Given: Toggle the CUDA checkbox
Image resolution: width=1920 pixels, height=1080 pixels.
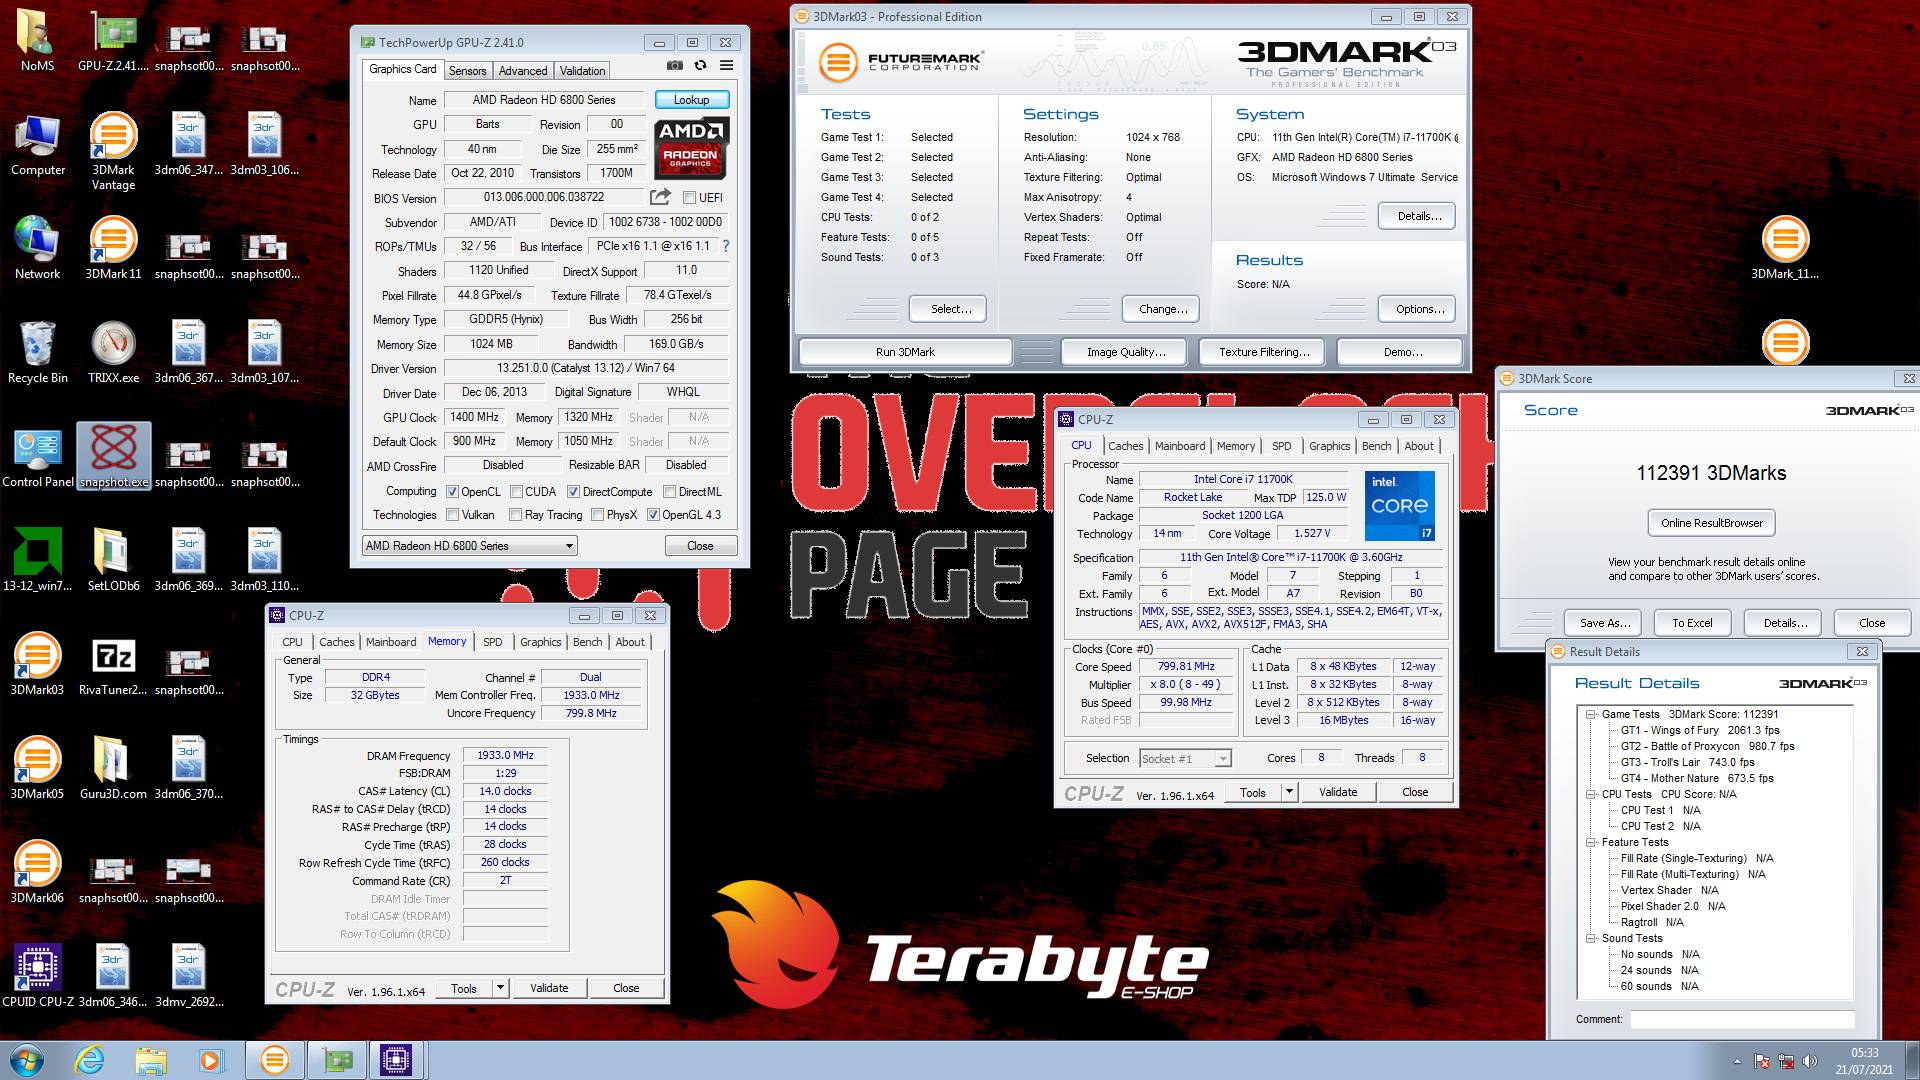Looking at the screenshot, I should [516, 492].
